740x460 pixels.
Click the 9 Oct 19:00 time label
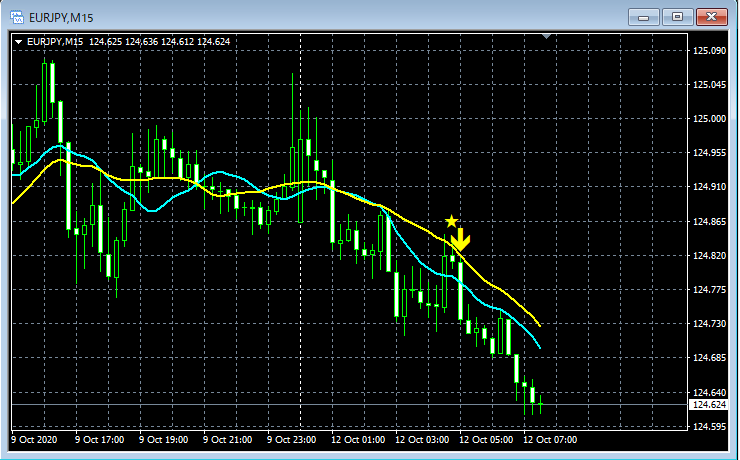coord(163,440)
